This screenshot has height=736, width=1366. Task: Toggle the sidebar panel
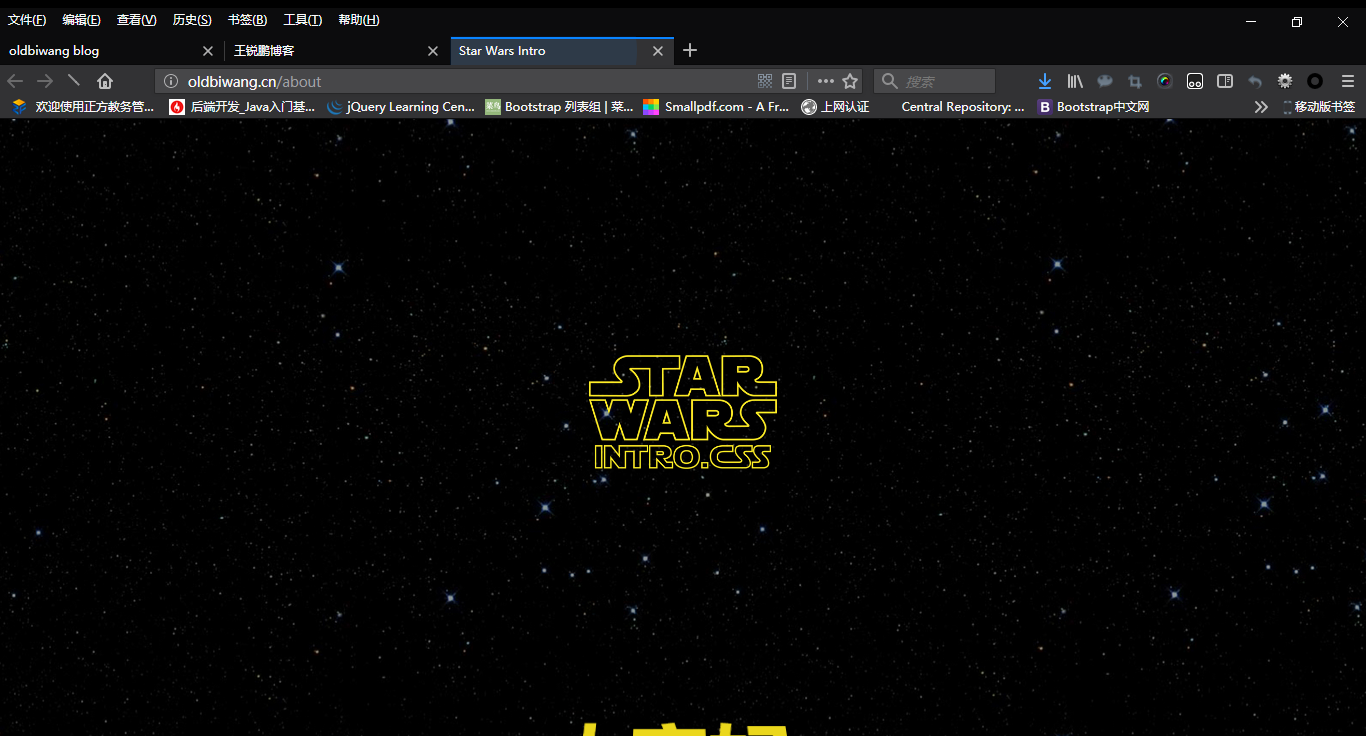pyautogui.click(x=1225, y=81)
